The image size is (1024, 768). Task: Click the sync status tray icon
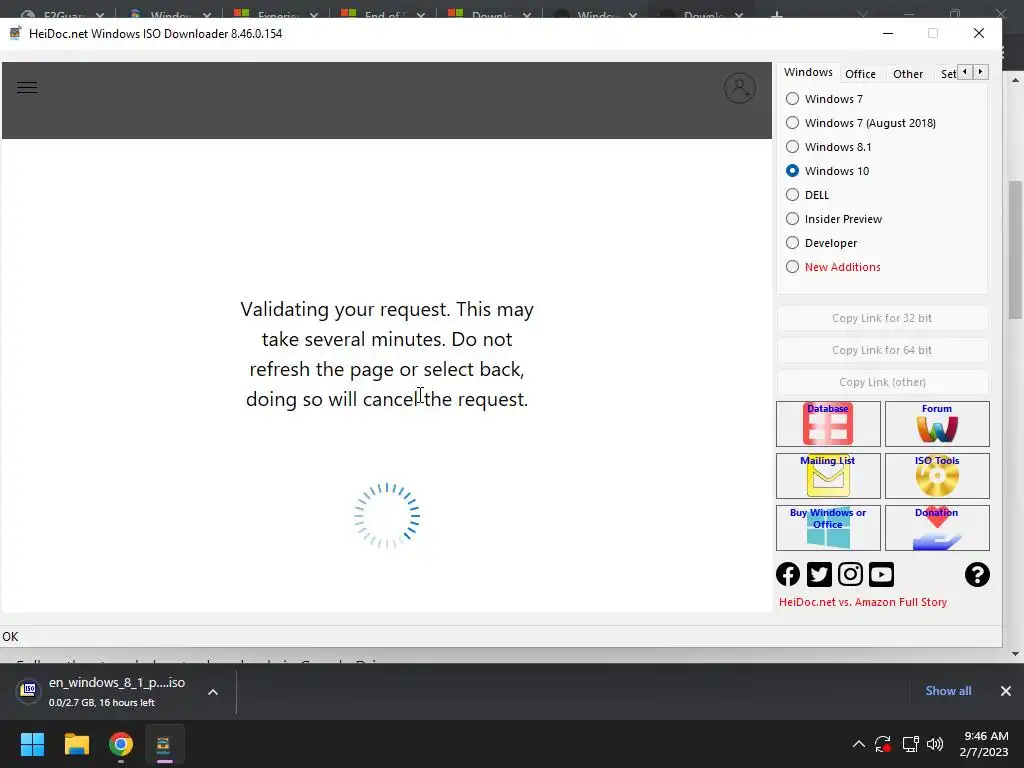[x=883, y=744]
